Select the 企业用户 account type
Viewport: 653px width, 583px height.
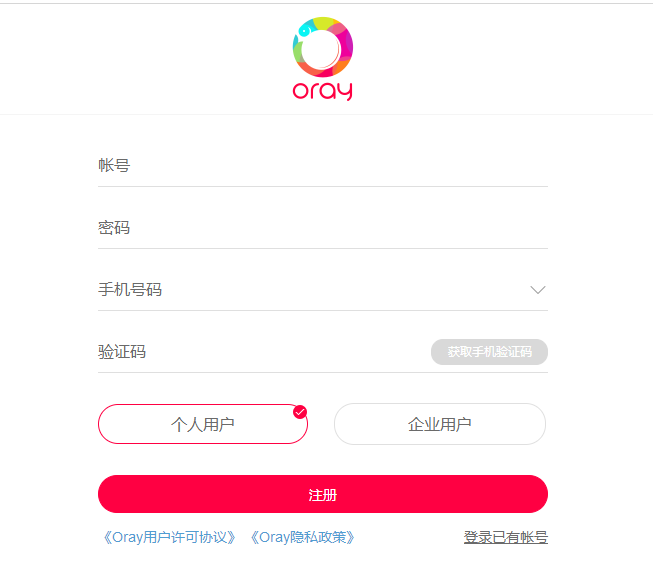point(439,424)
